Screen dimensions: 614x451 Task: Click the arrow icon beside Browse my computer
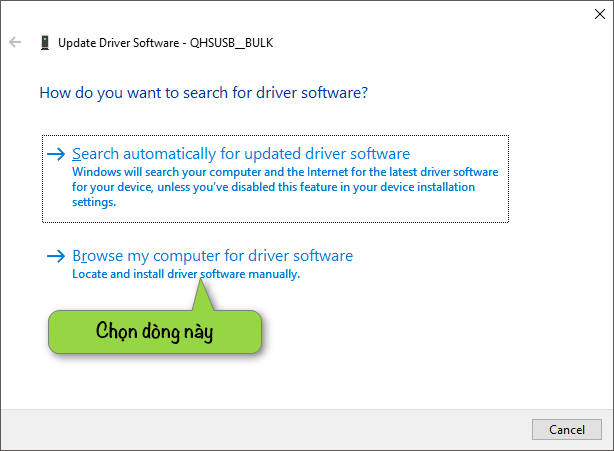[x=56, y=256]
